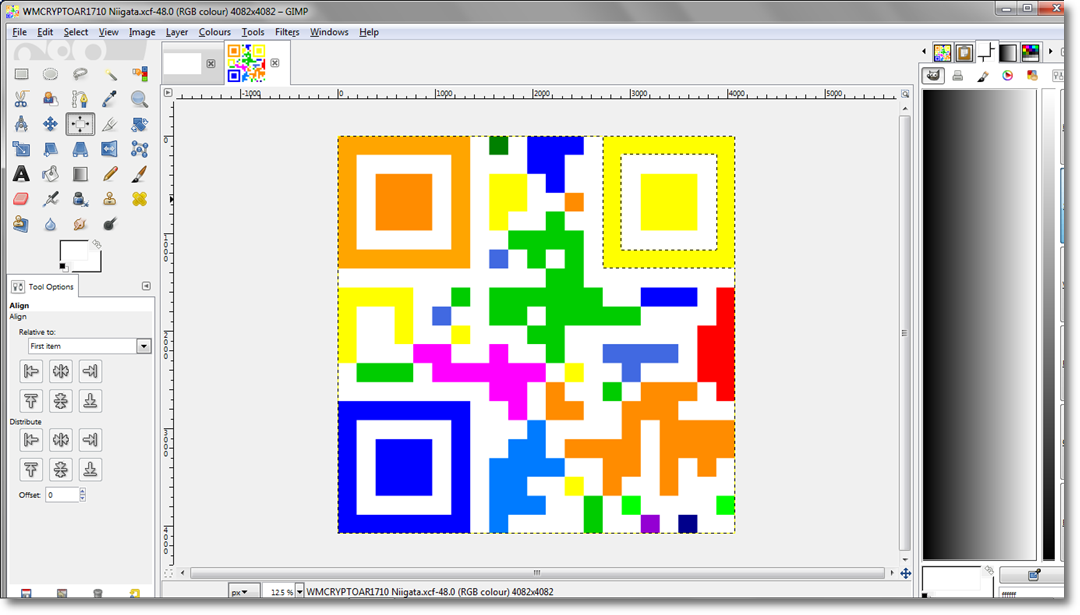Image resolution: width=1080 pixels, height=615 pixels.
Task: Select the Dodge/Burn tool
Action: pyautogui.click(x=110, y=224)
